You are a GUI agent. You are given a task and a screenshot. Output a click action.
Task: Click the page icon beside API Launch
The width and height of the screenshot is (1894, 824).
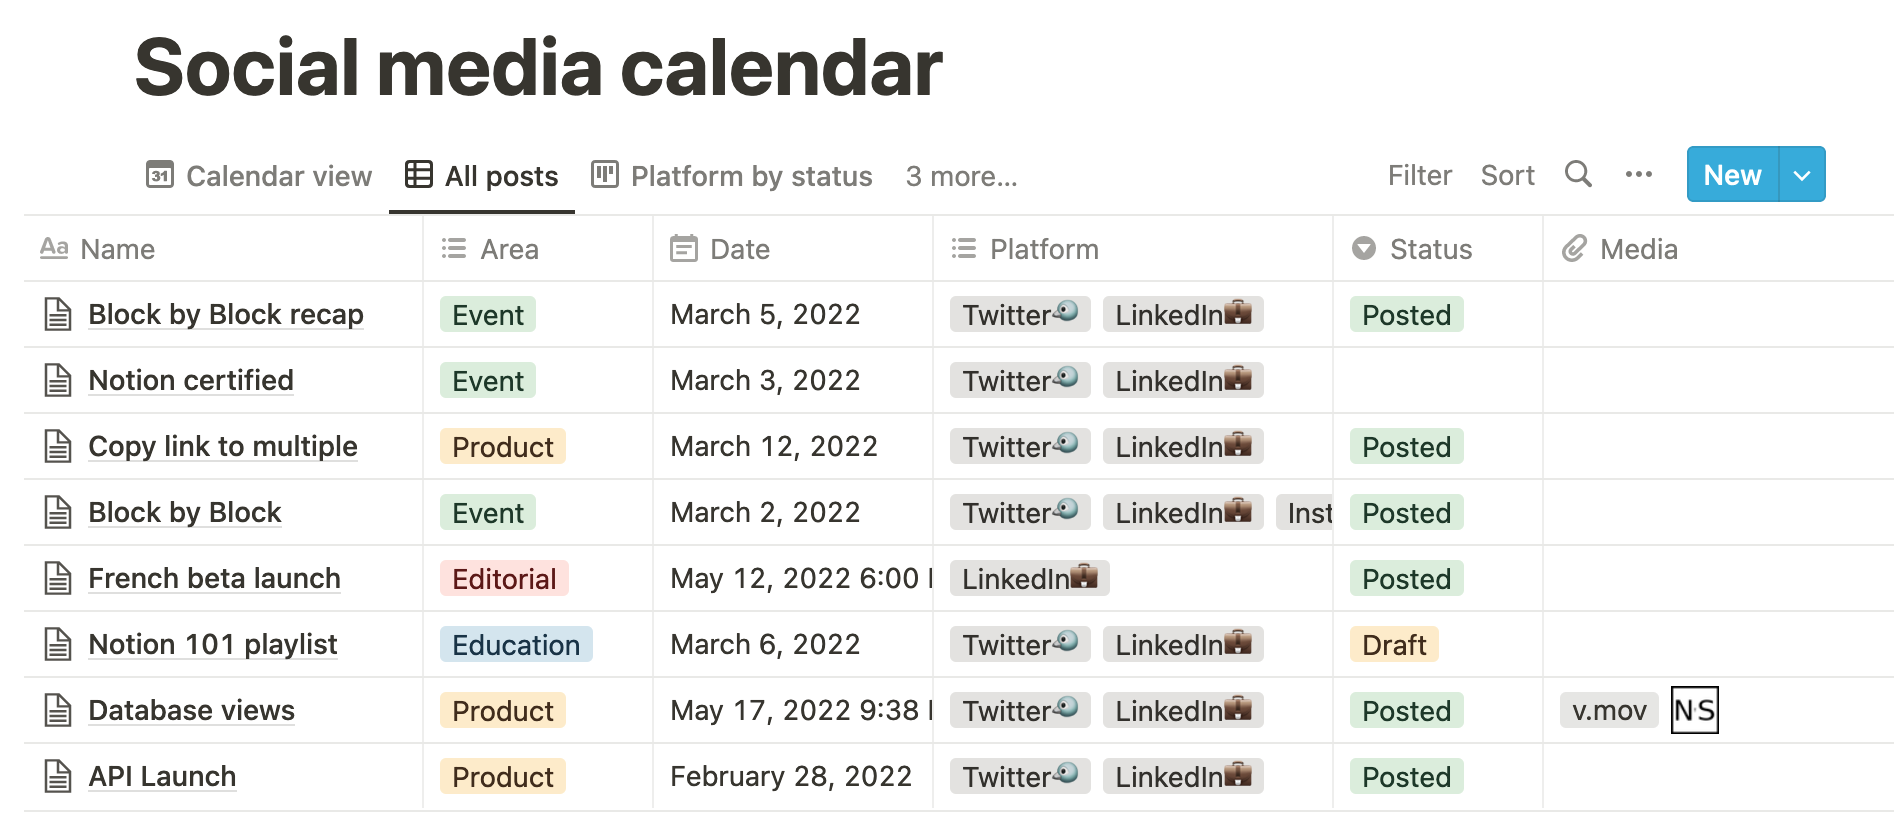(x=59, y=776)
